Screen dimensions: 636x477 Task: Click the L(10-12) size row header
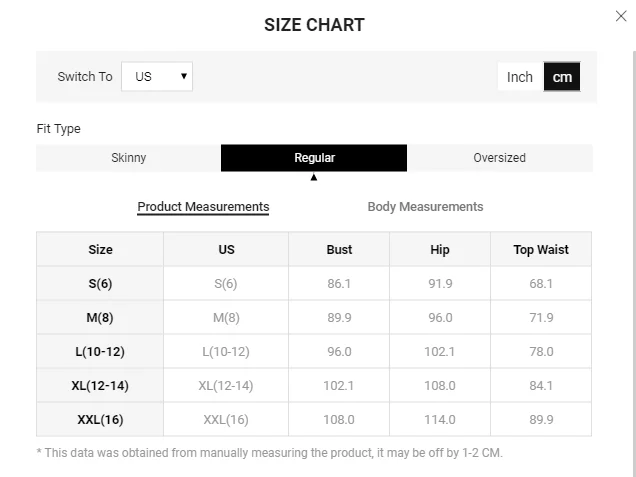pos(100,352)
